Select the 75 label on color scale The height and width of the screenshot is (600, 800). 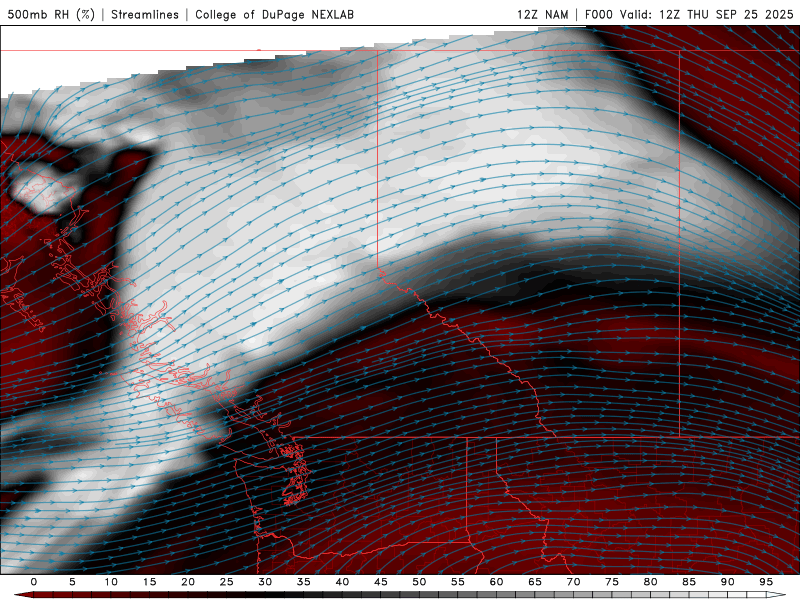[612, 582]
